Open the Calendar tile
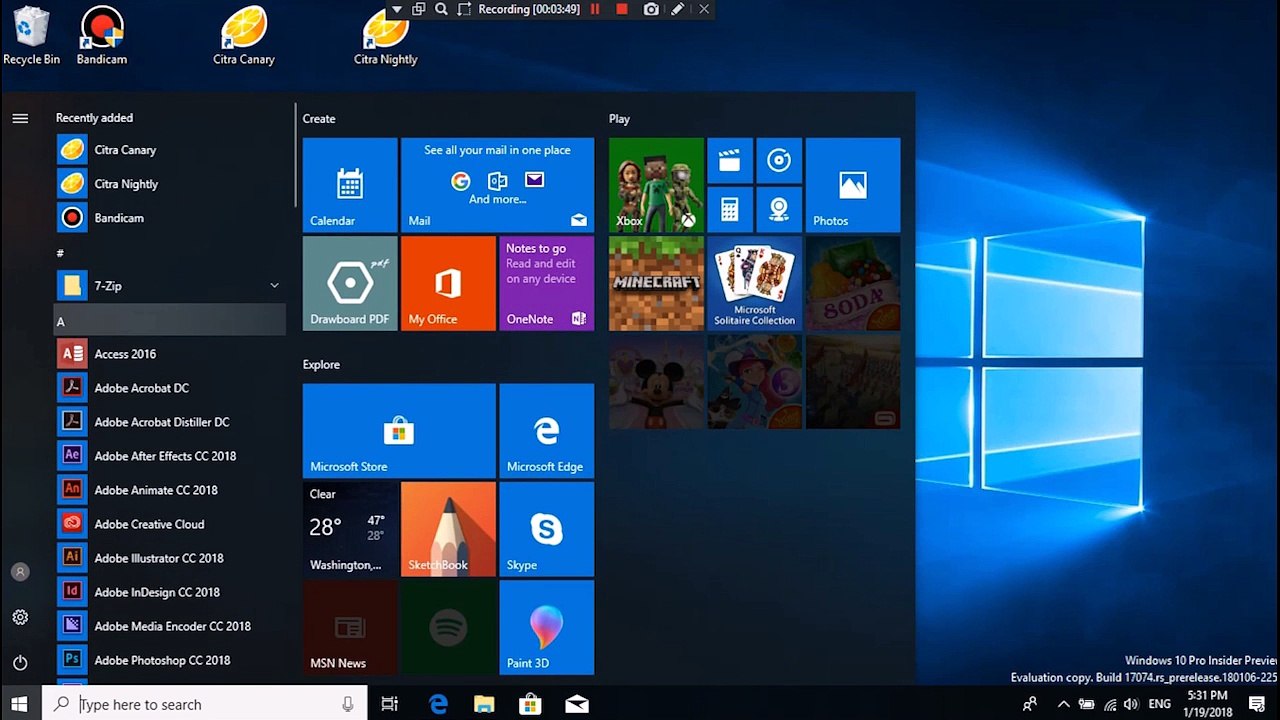The image size is (1280, 720). coord(350,185)
